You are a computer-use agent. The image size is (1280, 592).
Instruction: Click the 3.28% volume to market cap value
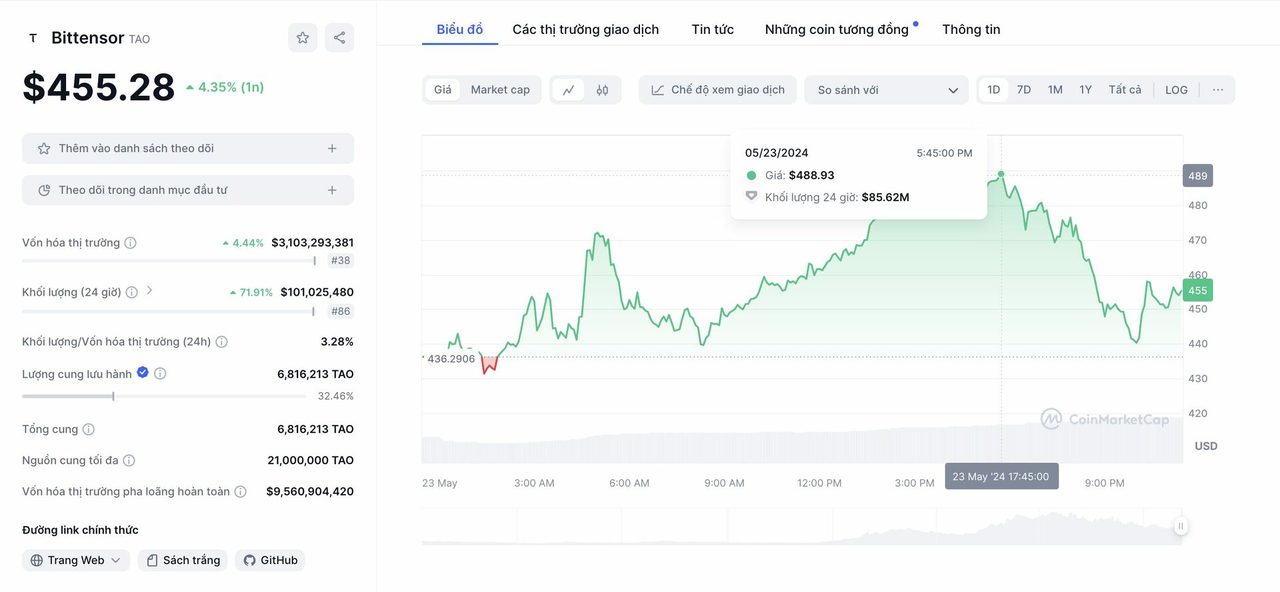[x=337, y=342]
